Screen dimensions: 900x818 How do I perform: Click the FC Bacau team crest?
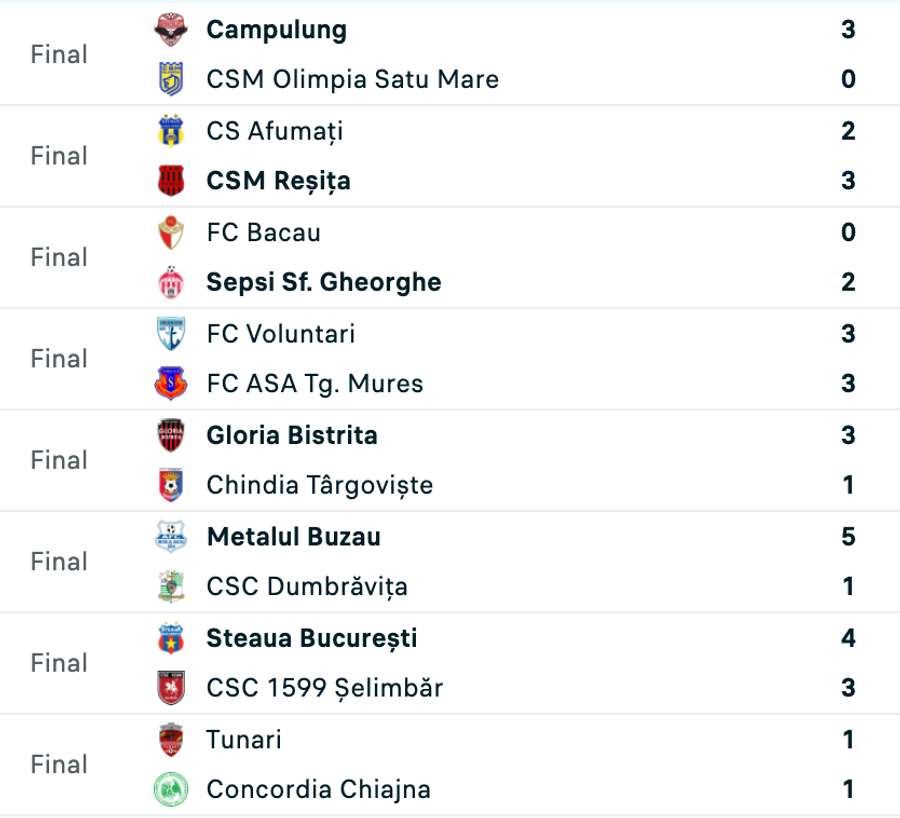click(x=171, y=233)
